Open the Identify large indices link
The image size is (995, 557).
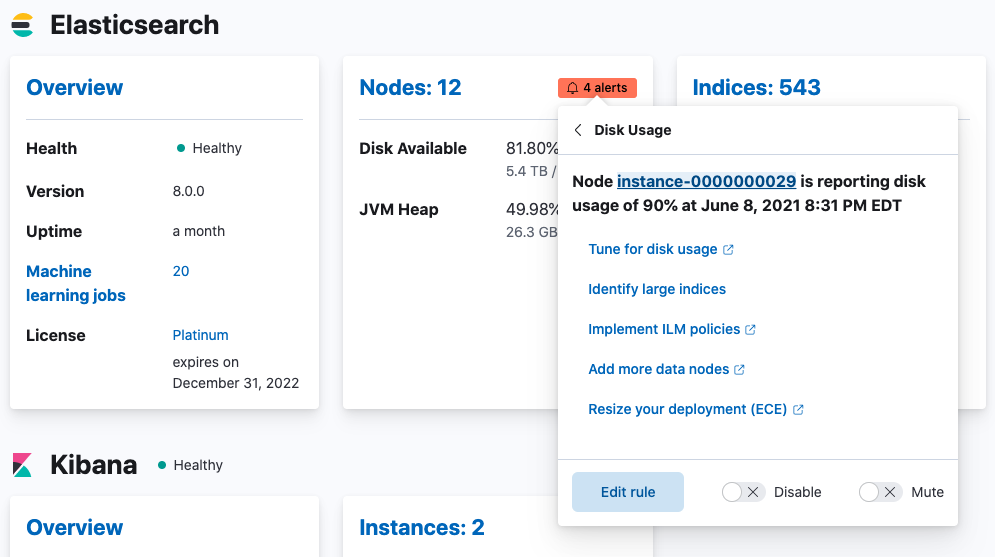coord(657,289)
